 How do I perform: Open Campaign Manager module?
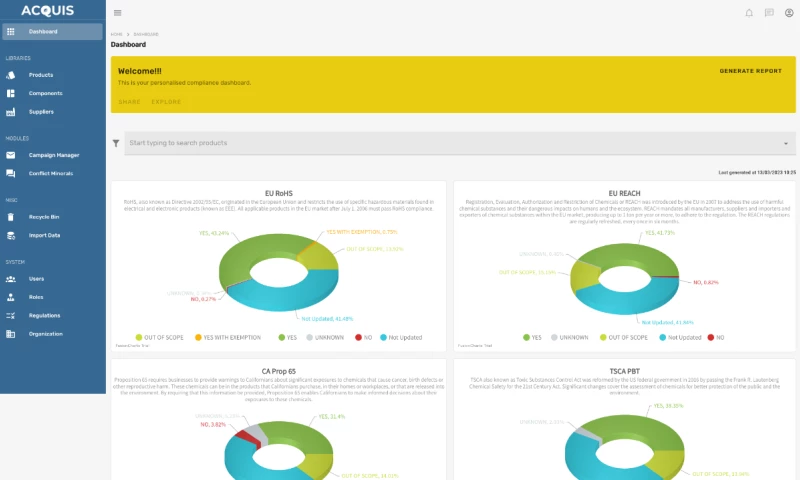pyautogui.click(x=54, y=155)
